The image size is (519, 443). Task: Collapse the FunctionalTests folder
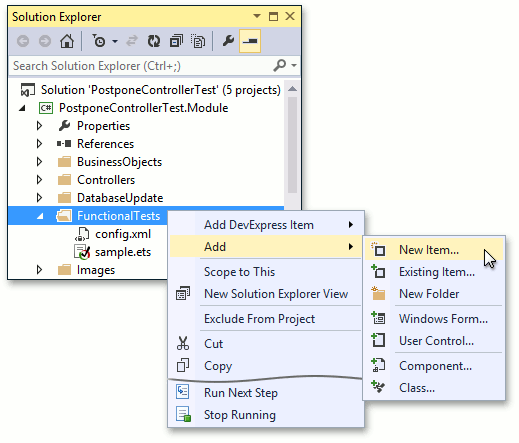pyautogui.click(x=40, y=216)
